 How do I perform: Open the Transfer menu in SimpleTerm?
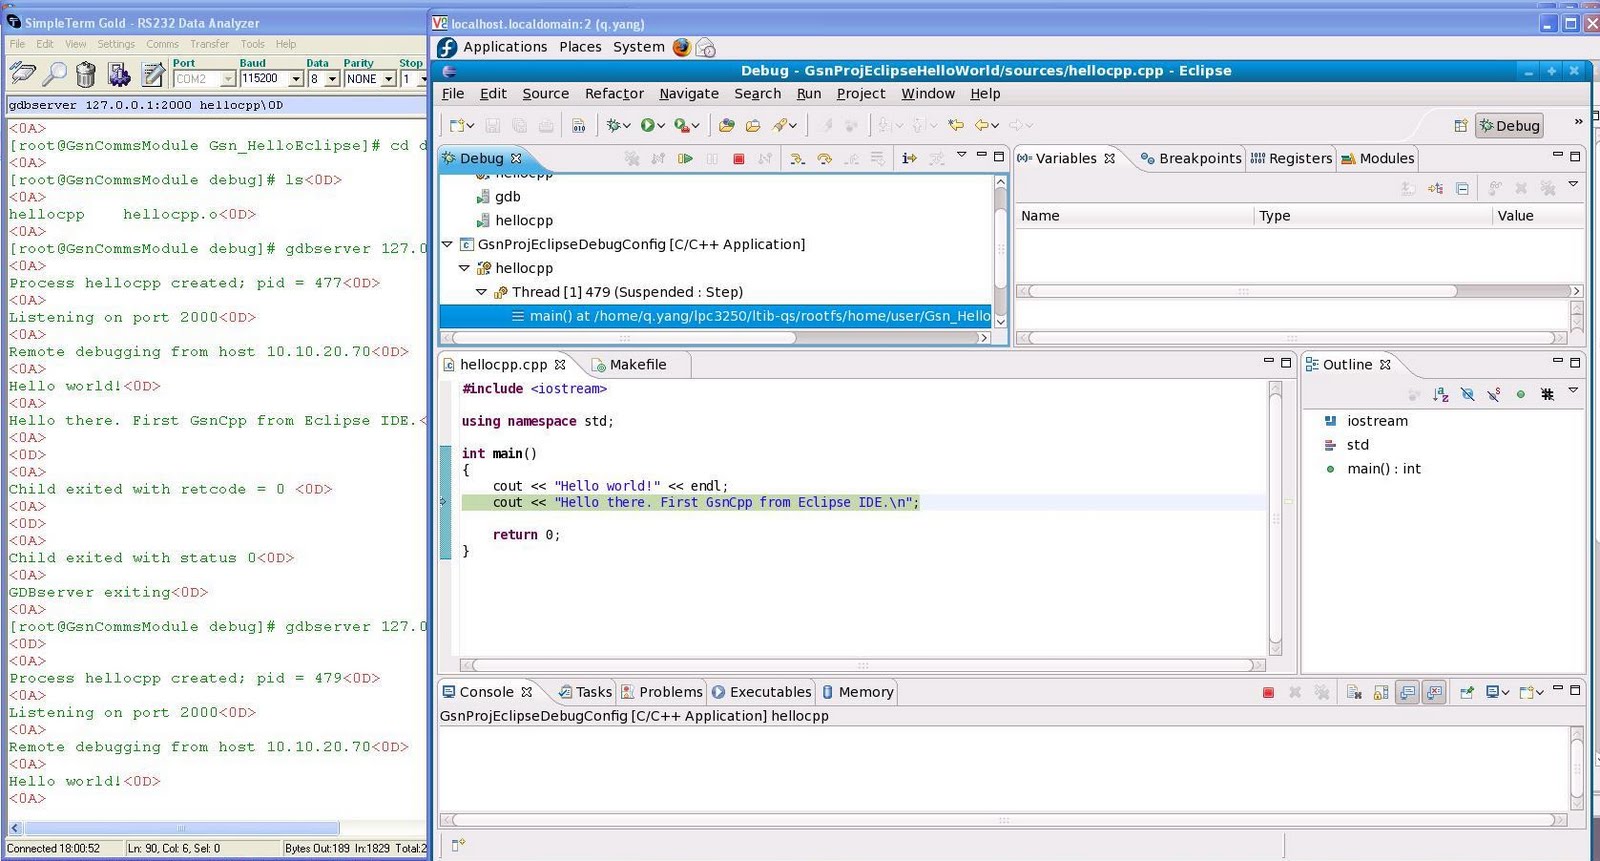pos(209,44)
